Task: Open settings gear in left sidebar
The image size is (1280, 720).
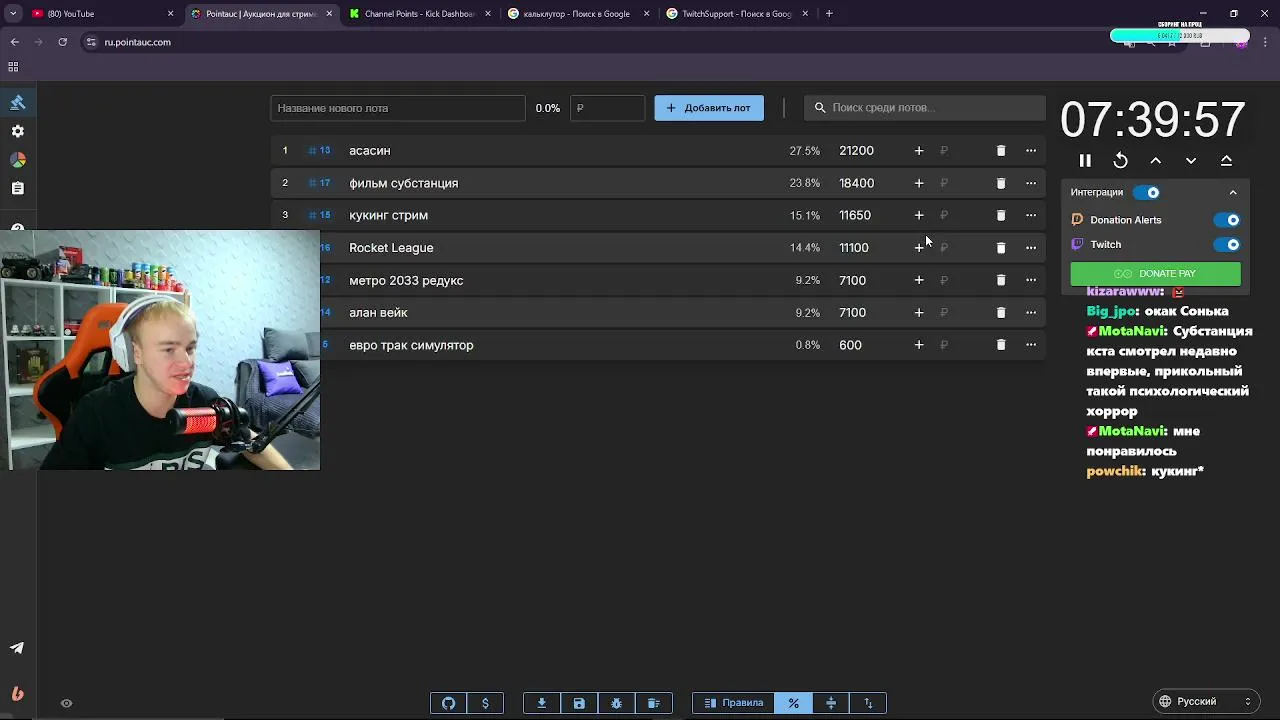Action: coord(17,131)
